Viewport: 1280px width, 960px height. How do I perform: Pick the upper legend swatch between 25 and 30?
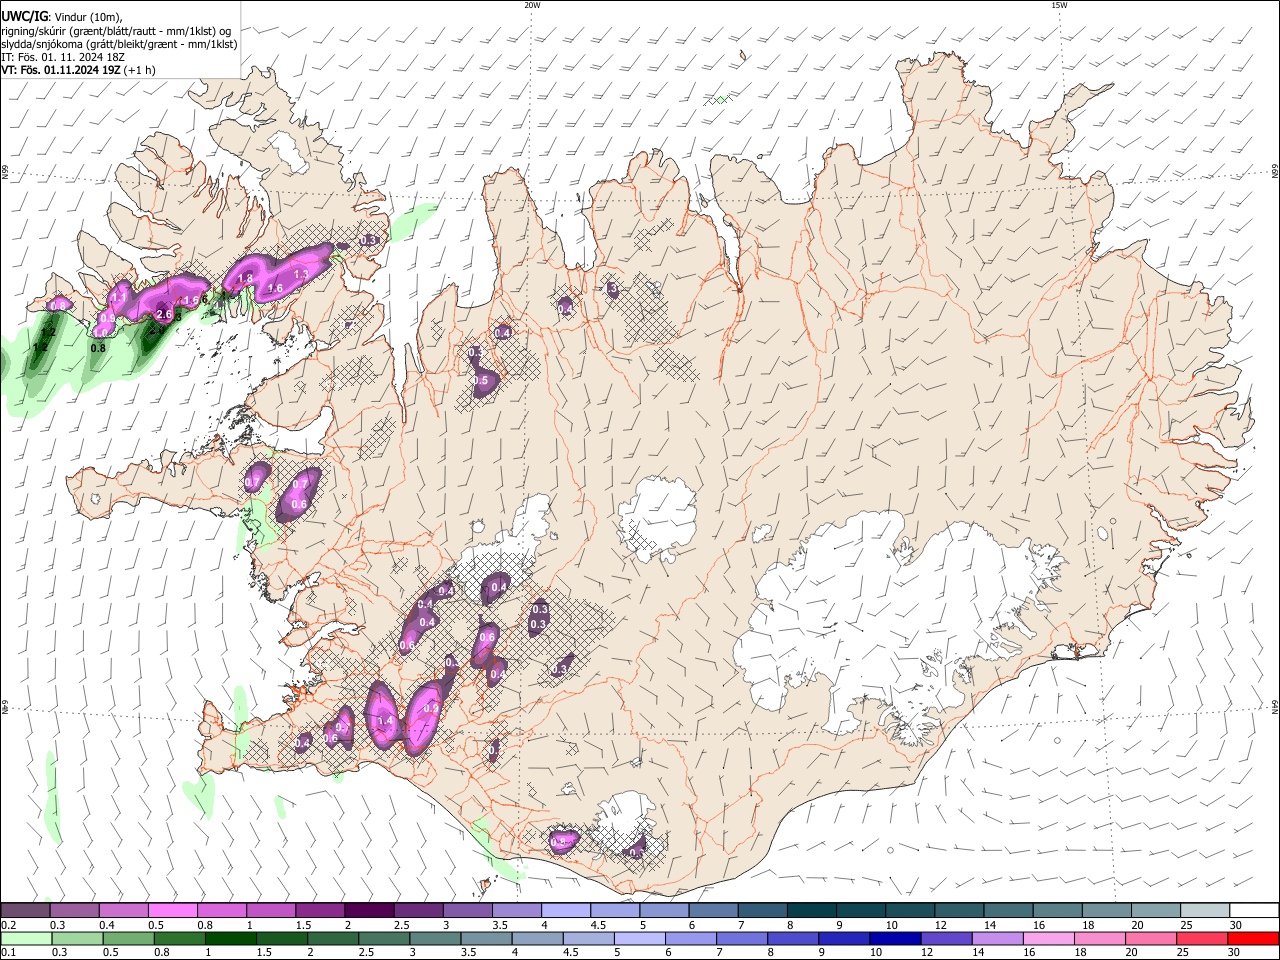(x=1205, y=910)
